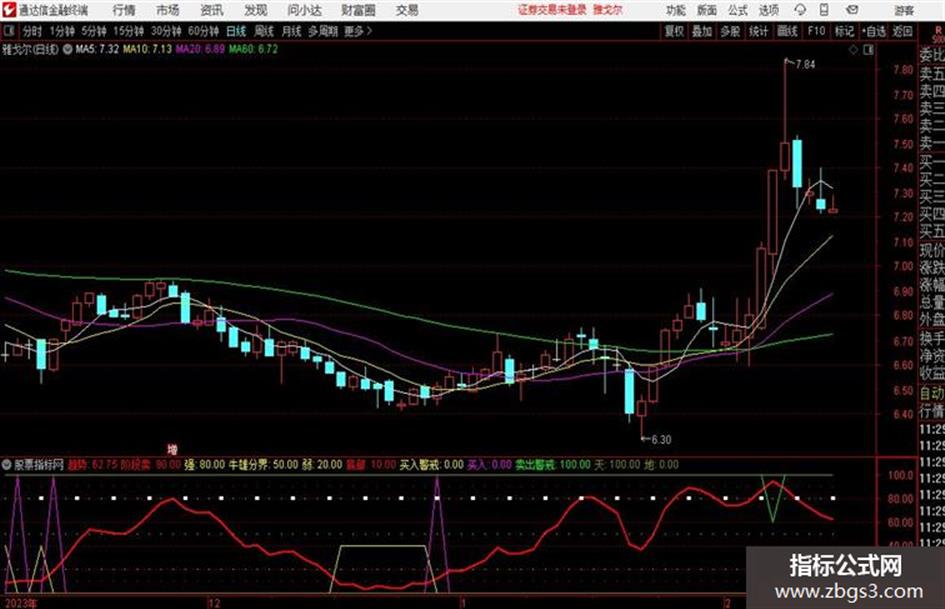Click the mobile phone icon

pyautogui.click(x=824, y=10)
